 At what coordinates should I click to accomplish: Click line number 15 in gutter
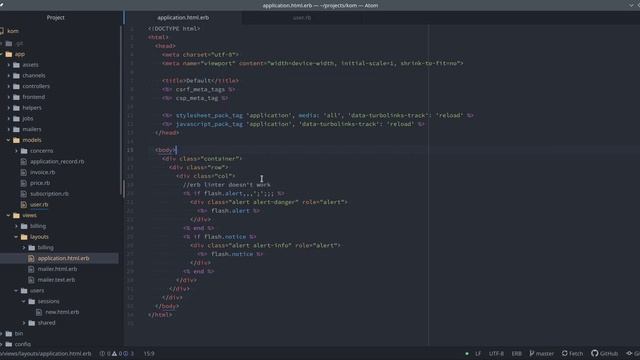pyautogui.click(x=130, y=150)
